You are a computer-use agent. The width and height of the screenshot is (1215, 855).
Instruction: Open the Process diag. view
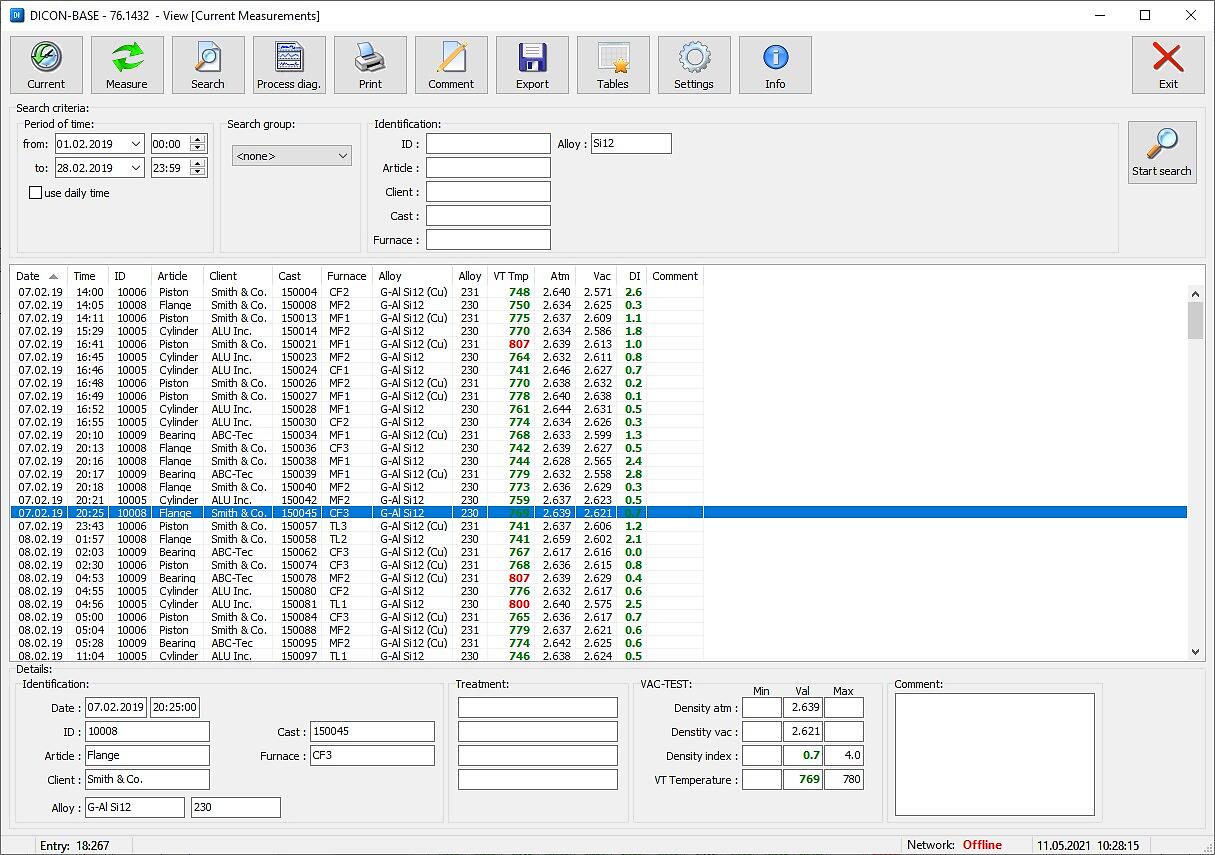tap(289, 65)
